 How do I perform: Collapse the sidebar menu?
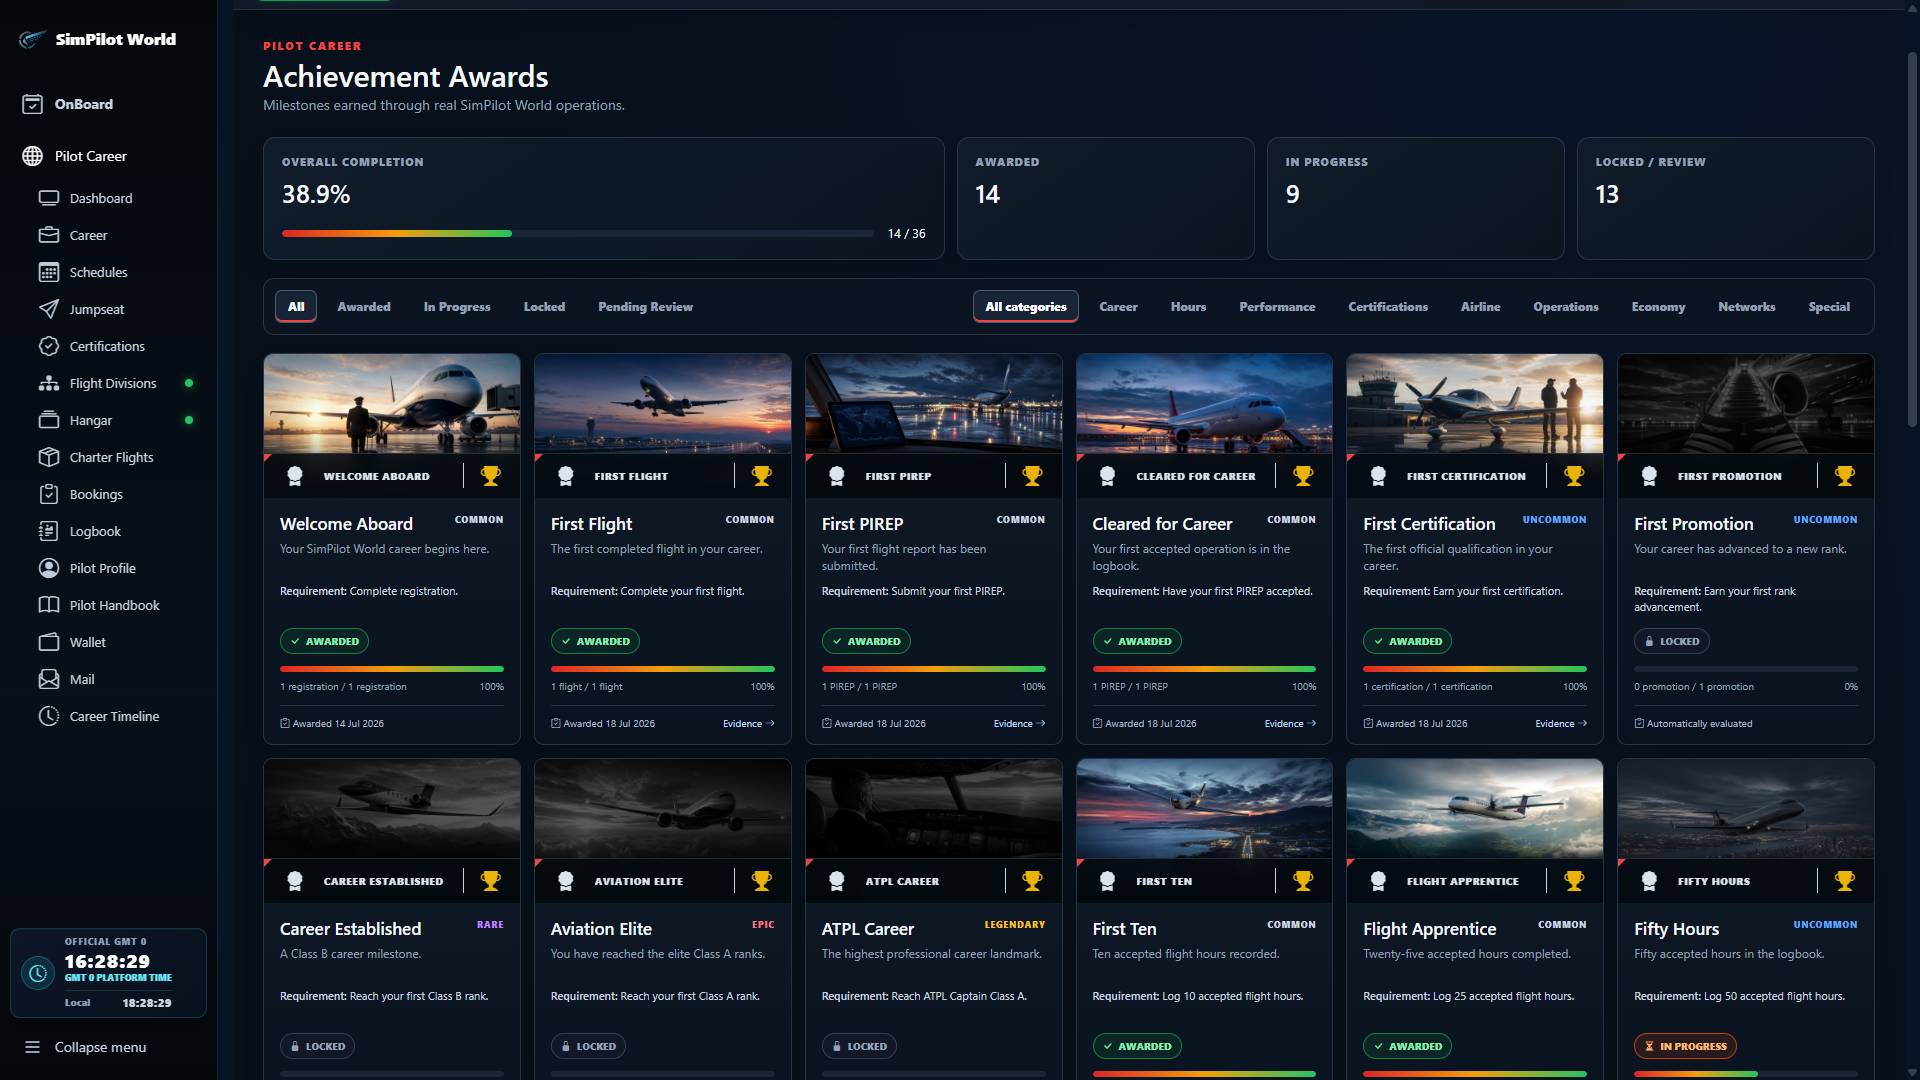[x=86, y=1047]
